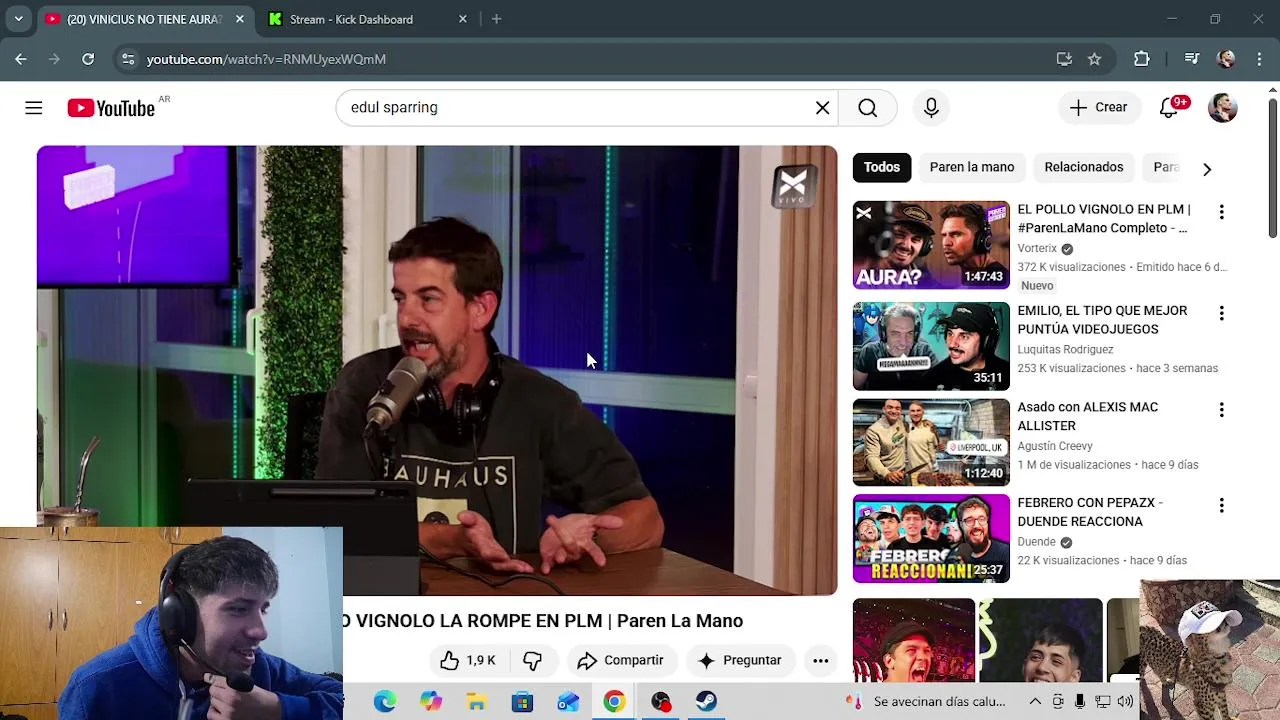Open more actions menu under the video
The height and width of the screenshot is (720, 1280).
tap(820, 660)
